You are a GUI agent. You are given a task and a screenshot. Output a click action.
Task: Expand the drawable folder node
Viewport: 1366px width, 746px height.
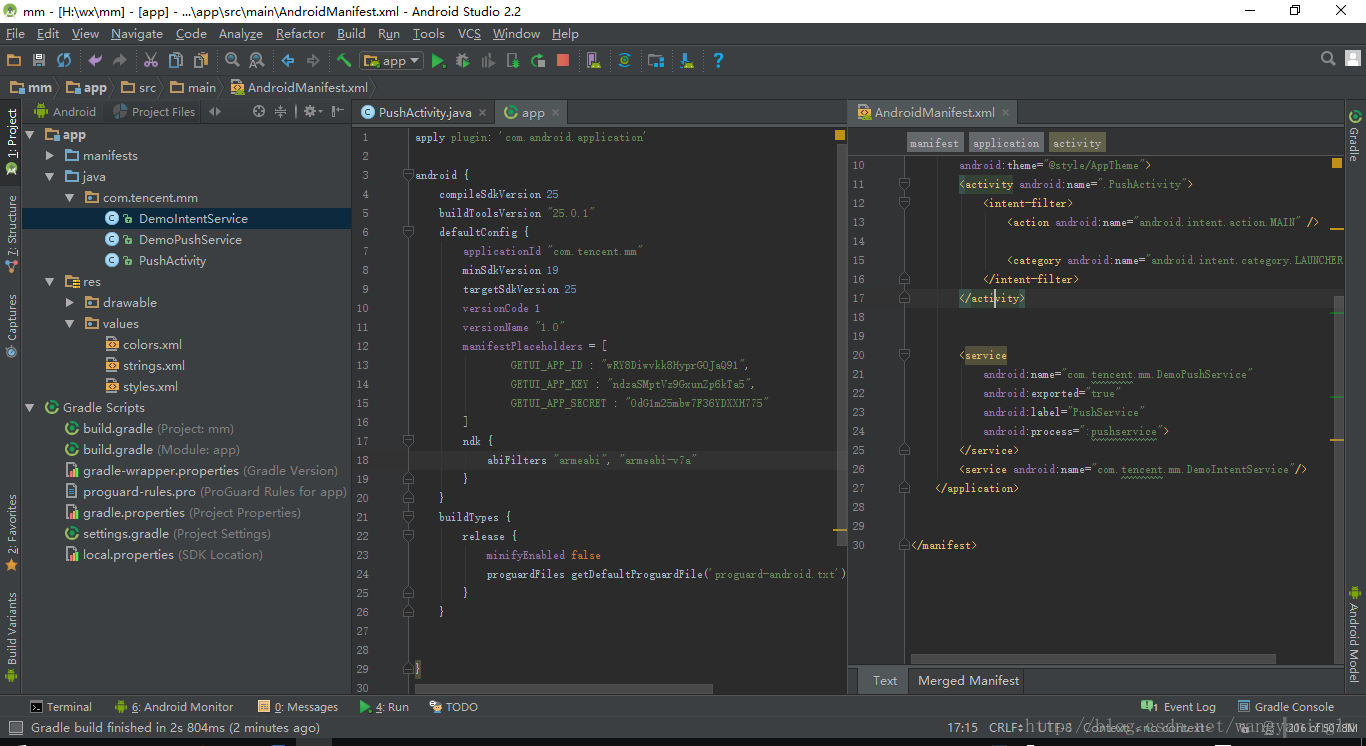[x=69, y=303]
